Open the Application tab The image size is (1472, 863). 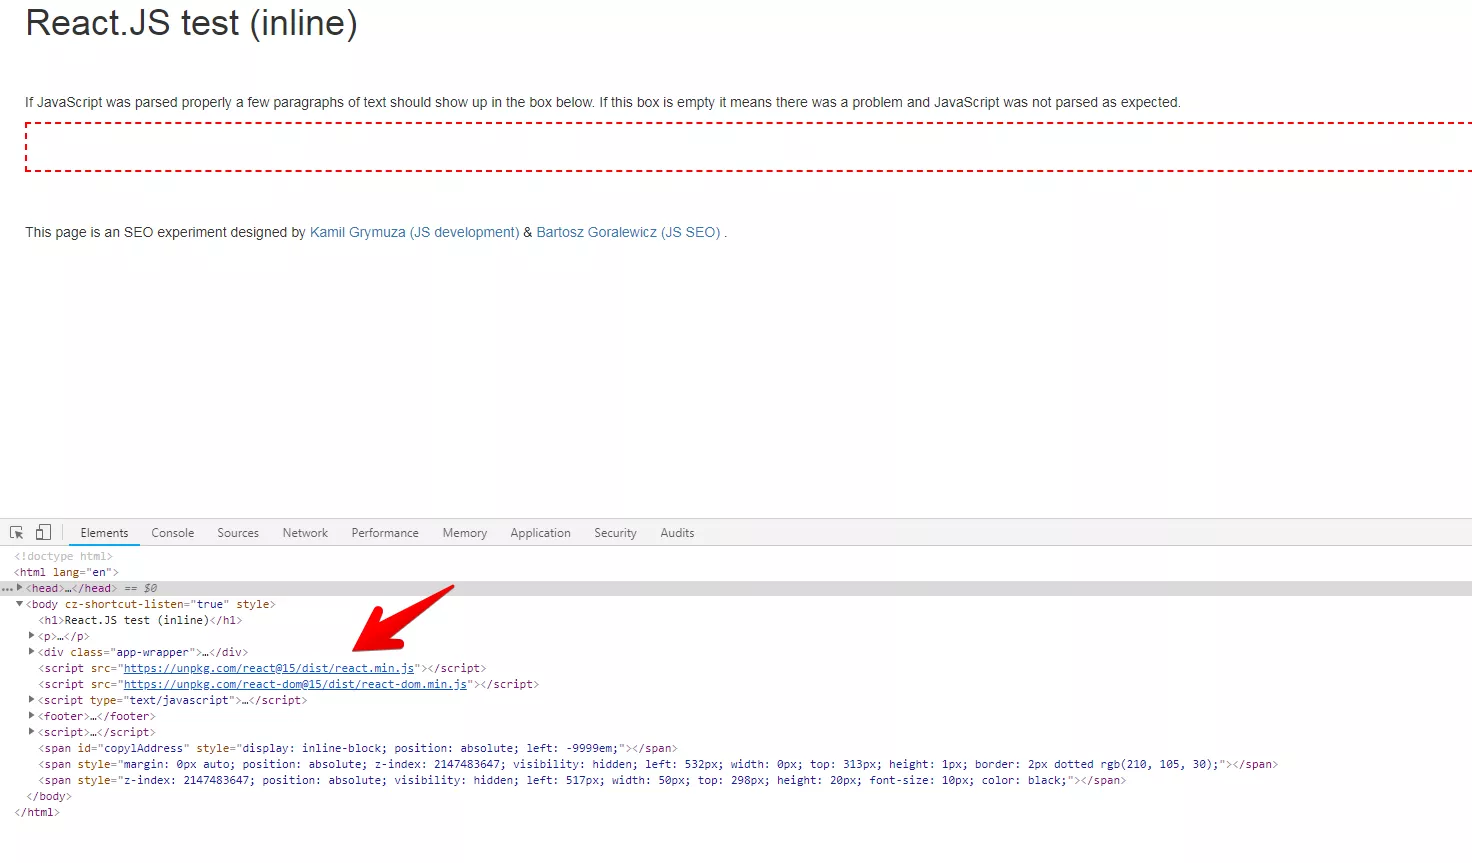click(x=540, y=533)
